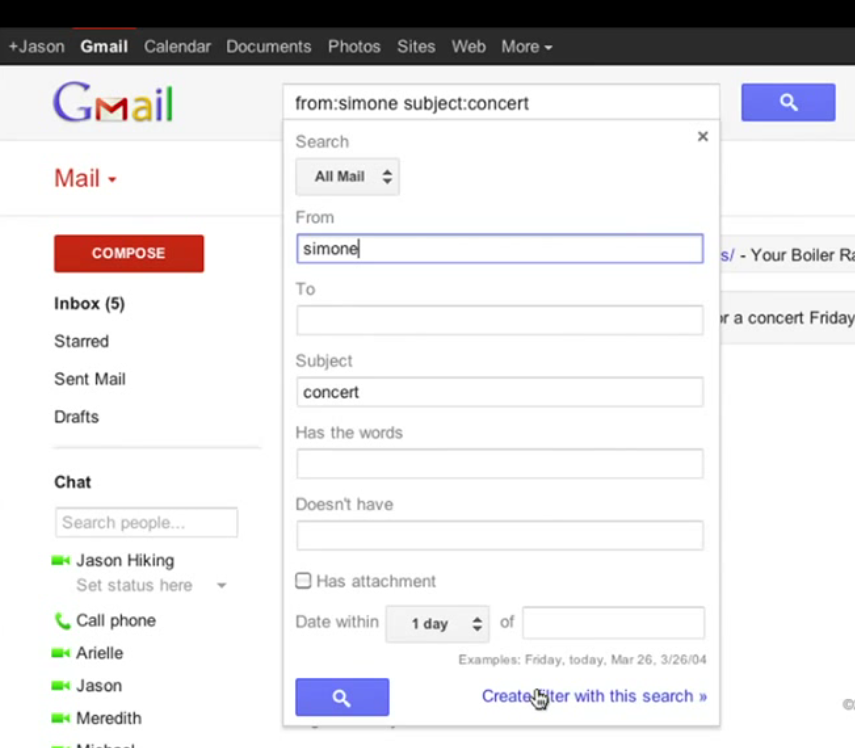Open the Starred folder
The height and width of the screenshot is (748, 855).
tap(81, 341)
